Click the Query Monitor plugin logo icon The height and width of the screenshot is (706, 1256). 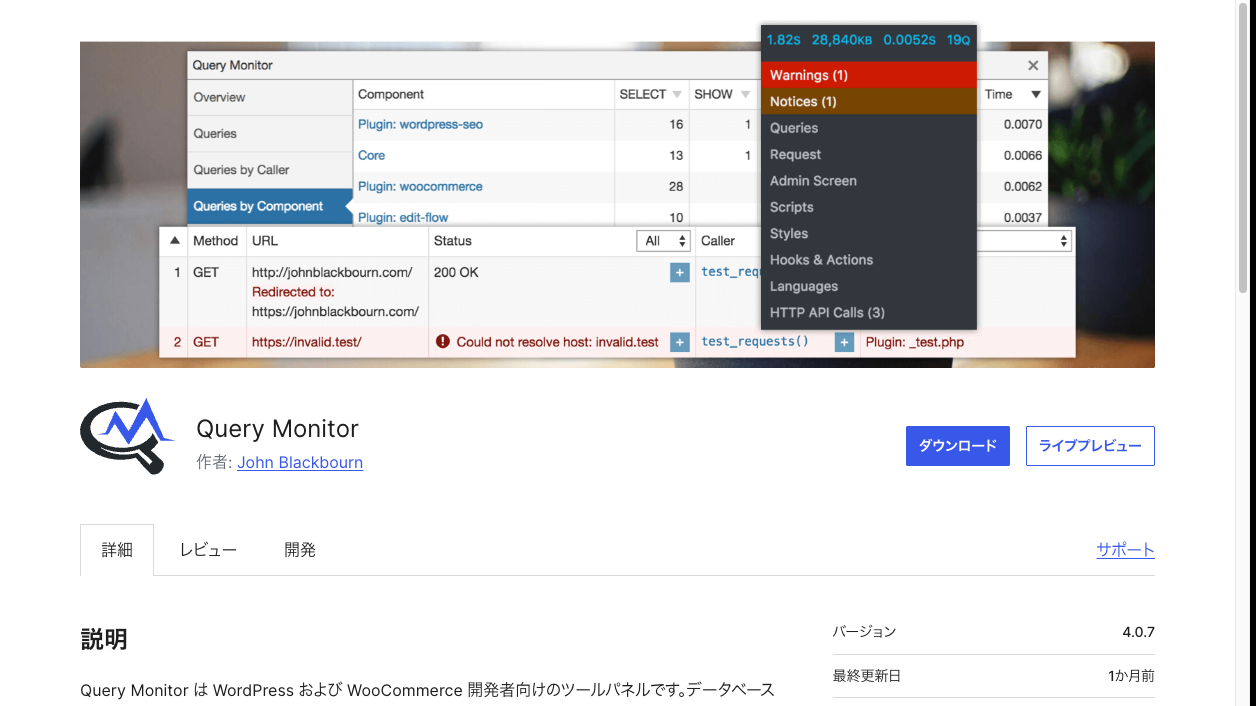pyautogui.click(x=127, y=436)
